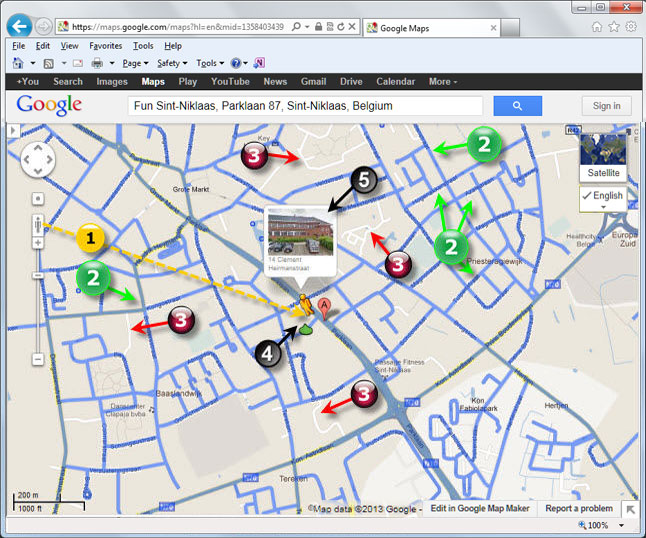Open the Help menu
Image resolution: width=646 pixels, height=538 pixels.
point(173,46)
